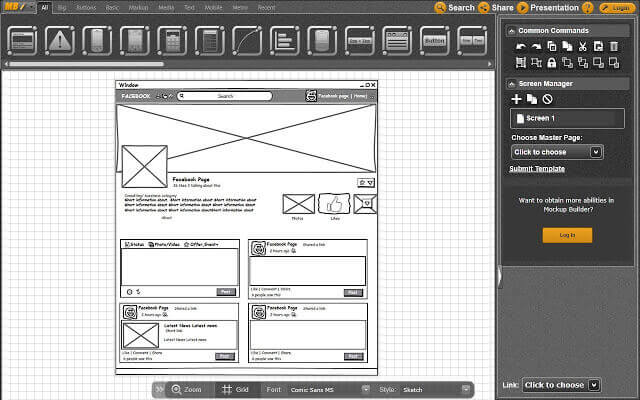Screen dimensions: 640x400
Task: Click the widget palette horizontal scrollbar
Action: [87, 64]
